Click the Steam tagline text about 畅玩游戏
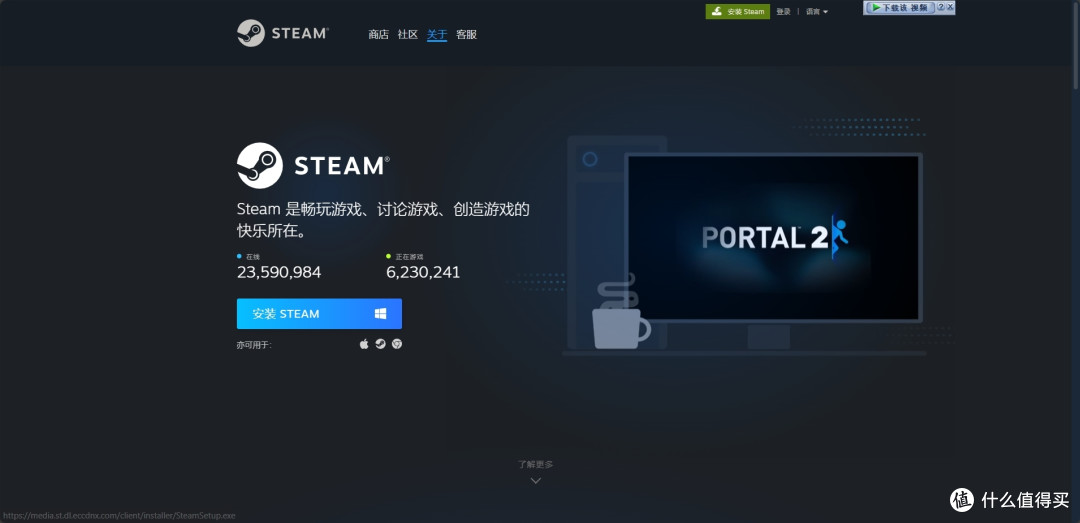The width and height of the screenshot is (1080, 523). (383, 220)
